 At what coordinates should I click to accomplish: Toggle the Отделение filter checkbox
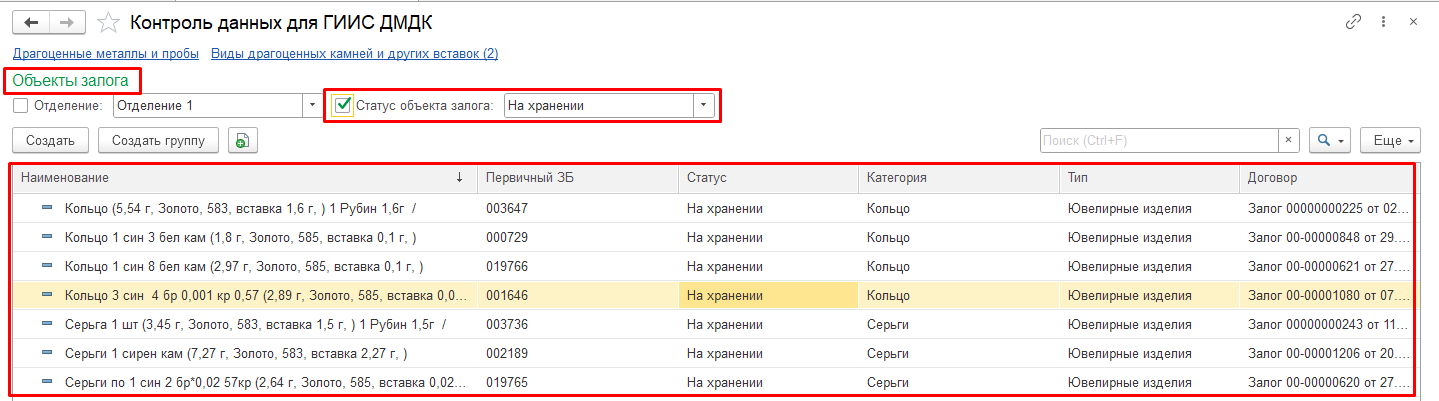(x=21, y=105)
